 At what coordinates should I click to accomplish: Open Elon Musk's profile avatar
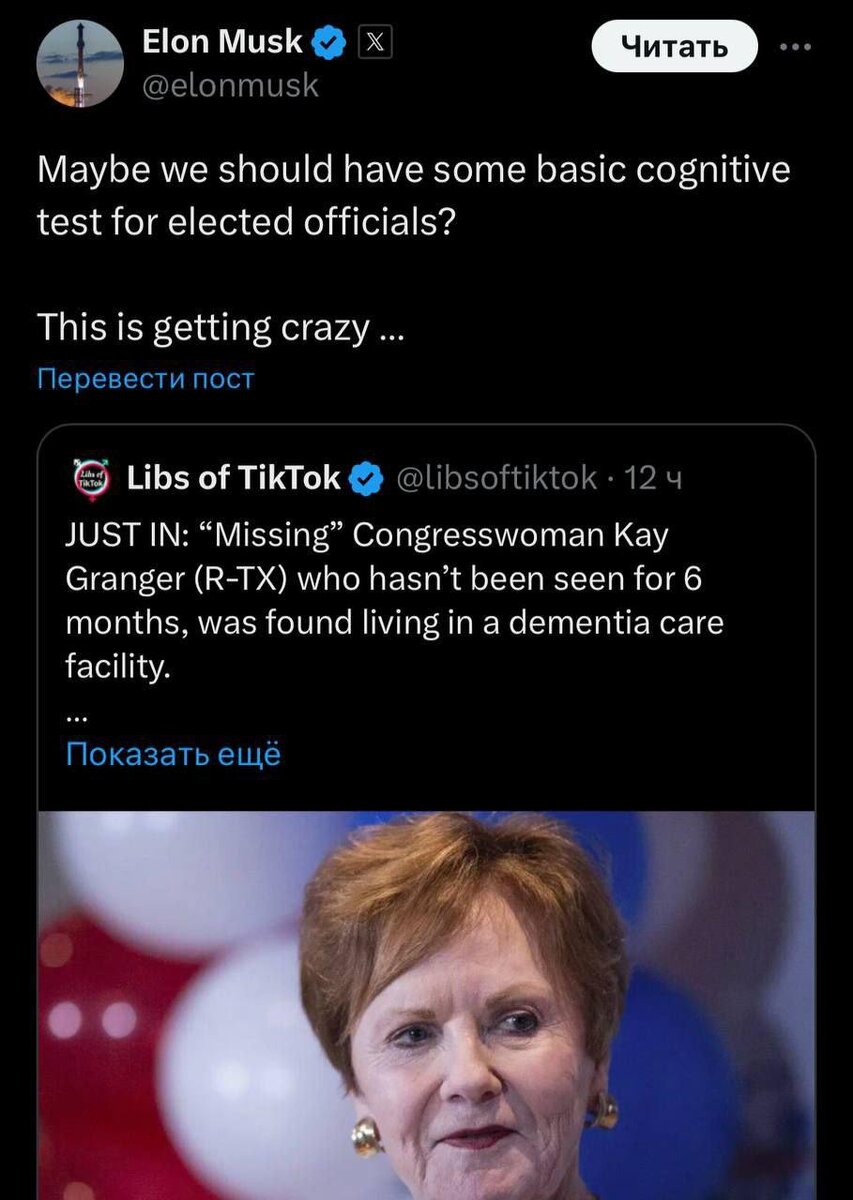pos(80,64)
